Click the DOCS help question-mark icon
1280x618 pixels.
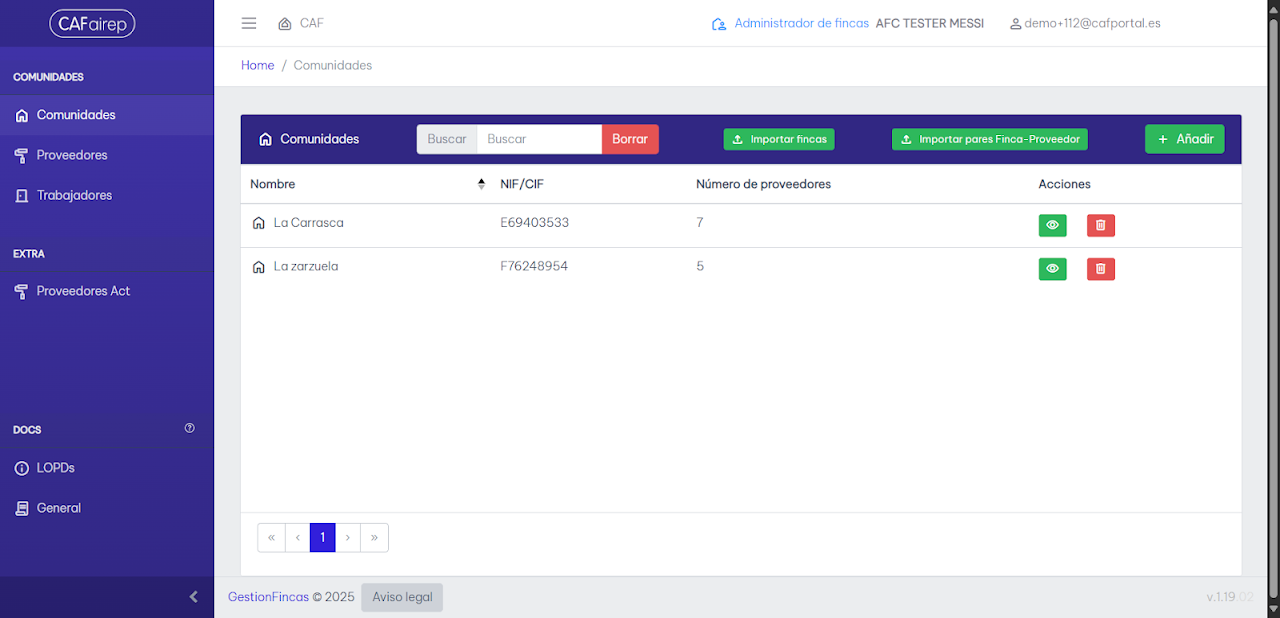190,428
